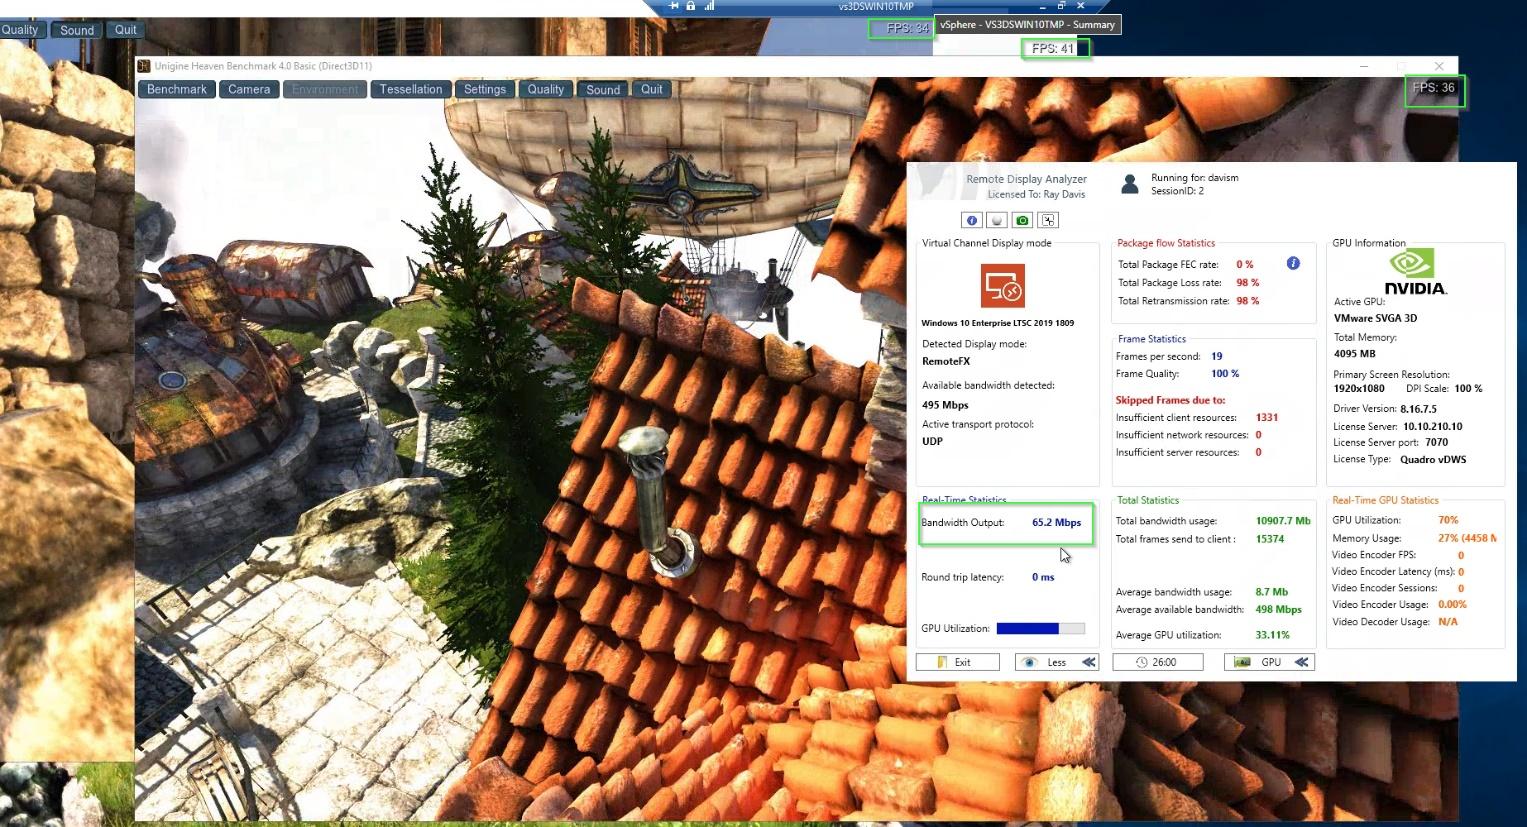Viewport: 1527px width, 827px height.
Task: Restore down the remote session from connection bar
Action: [x=1061, y=6]
